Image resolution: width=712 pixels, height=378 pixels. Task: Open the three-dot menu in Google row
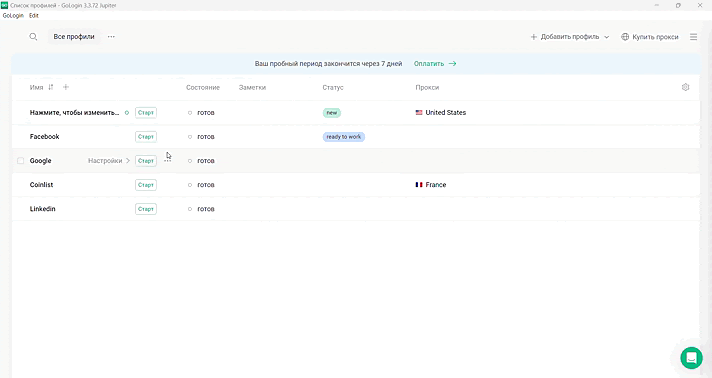[x=168, y=161]
